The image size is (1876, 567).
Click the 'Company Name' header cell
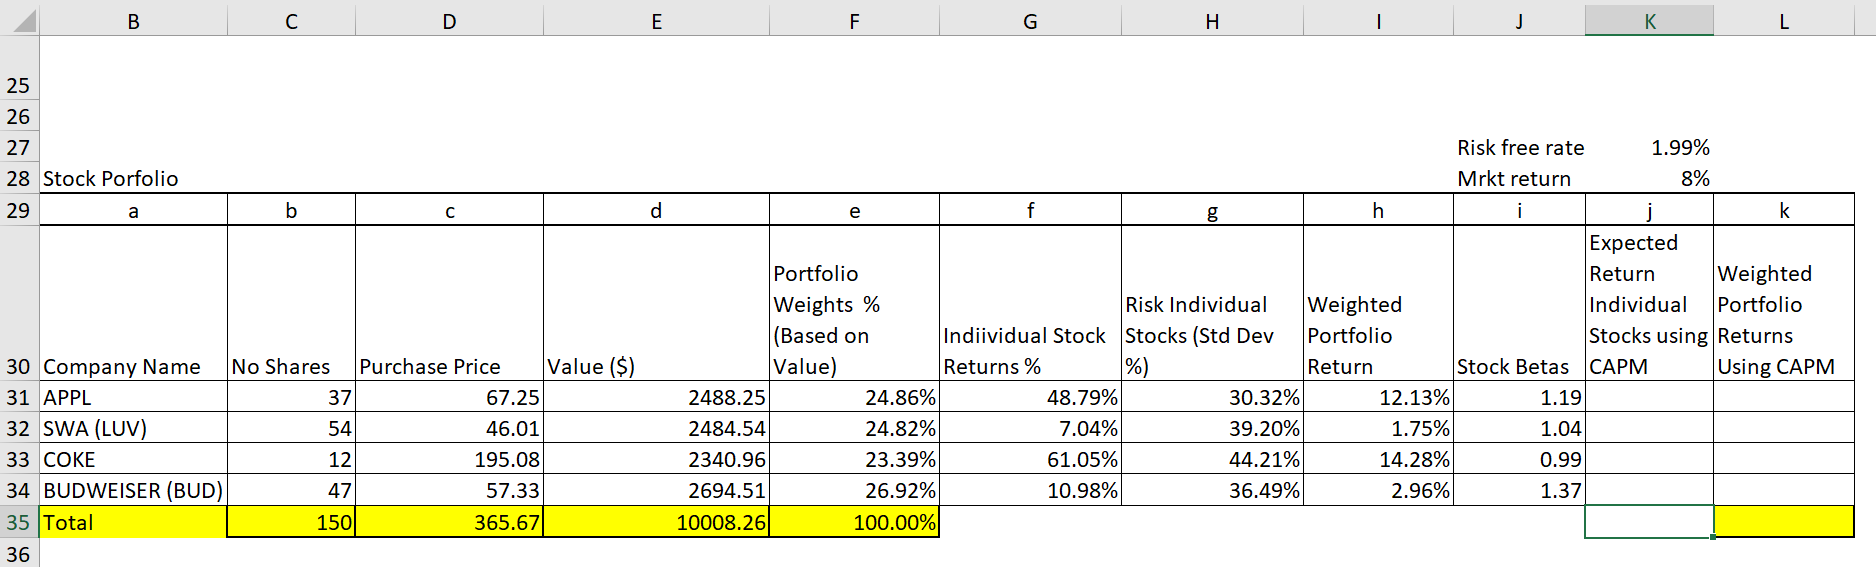[134, 303]
